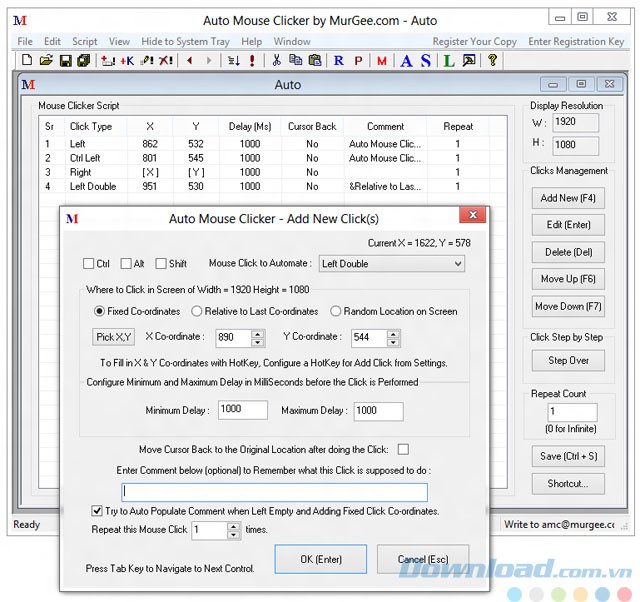Image resolution: width=640 pixels, height=602 pixels.
Task: Click the Save floppy disk toolbar icon
Action: coord(65,61)
